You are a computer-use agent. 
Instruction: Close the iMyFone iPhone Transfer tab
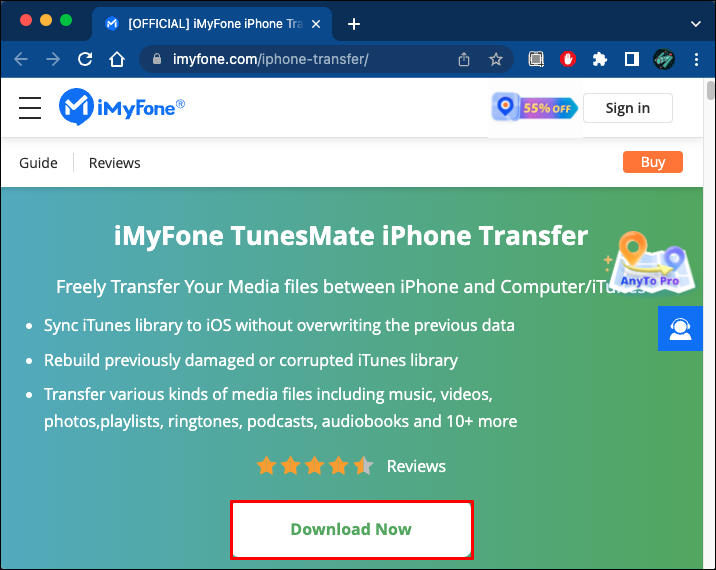tap(316, 24)
